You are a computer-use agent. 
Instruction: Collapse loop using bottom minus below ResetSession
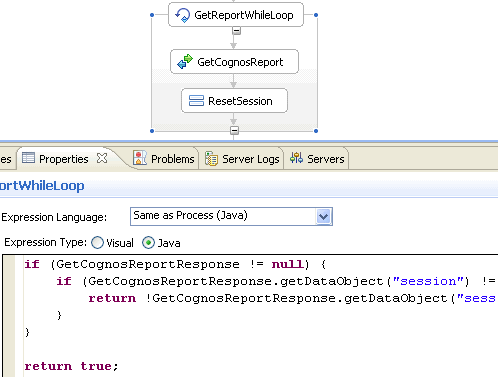click(235, 130)
